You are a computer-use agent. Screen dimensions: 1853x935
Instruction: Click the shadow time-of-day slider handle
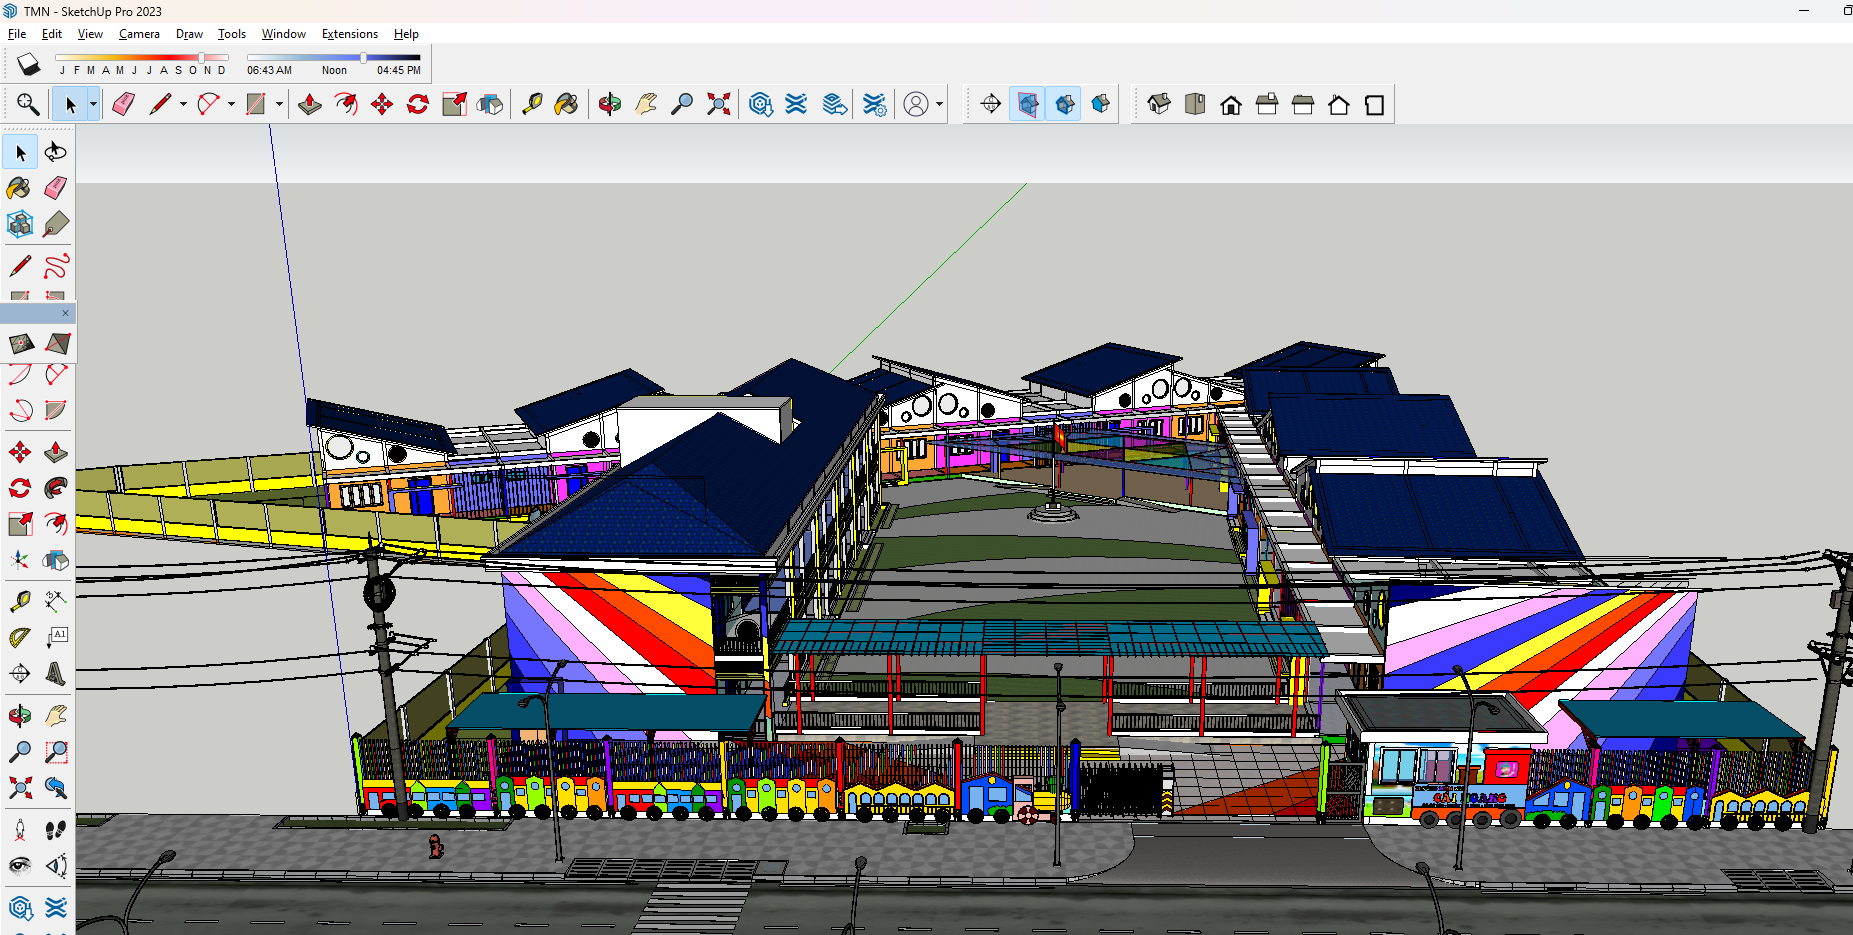point(363,58)
